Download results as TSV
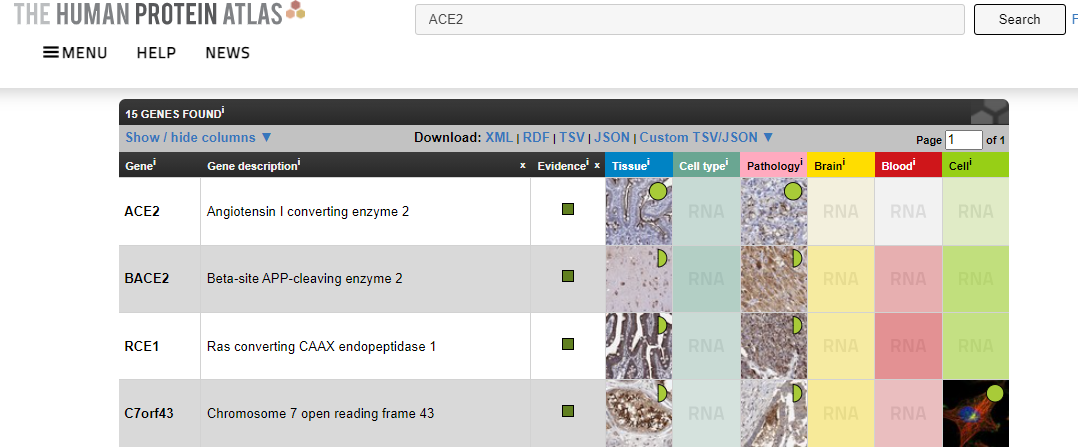The height and width of the screenshot is (447, 1078). (x=571, y=137)
